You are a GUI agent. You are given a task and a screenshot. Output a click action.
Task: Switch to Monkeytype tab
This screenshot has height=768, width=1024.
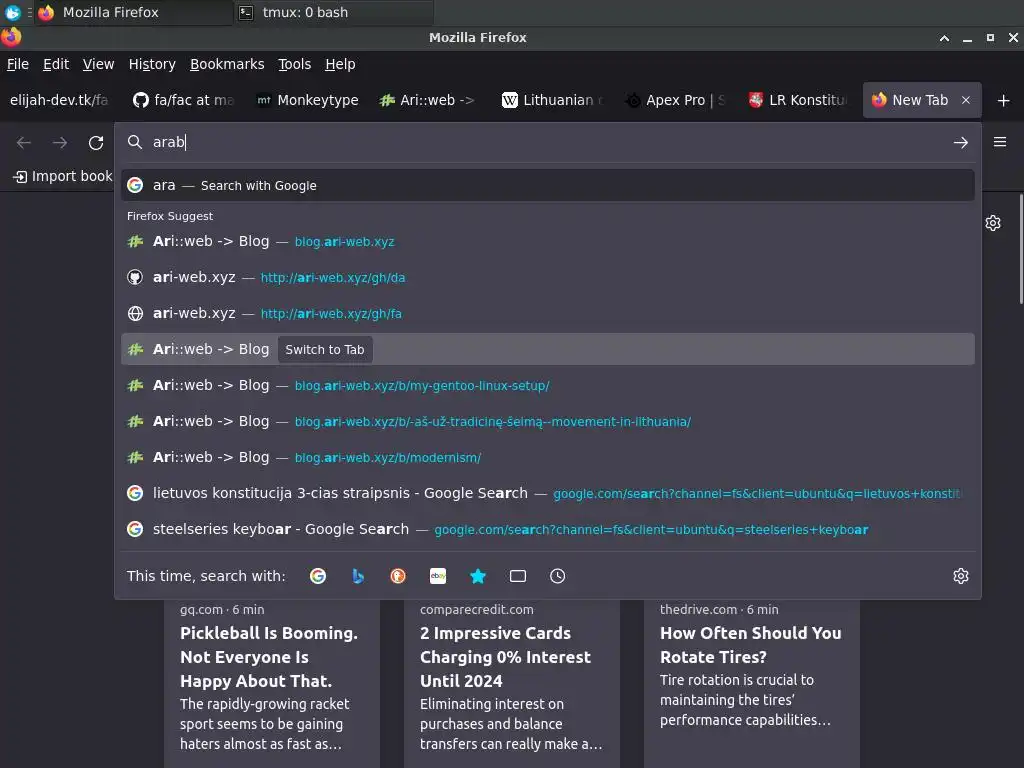pos(308,100)
